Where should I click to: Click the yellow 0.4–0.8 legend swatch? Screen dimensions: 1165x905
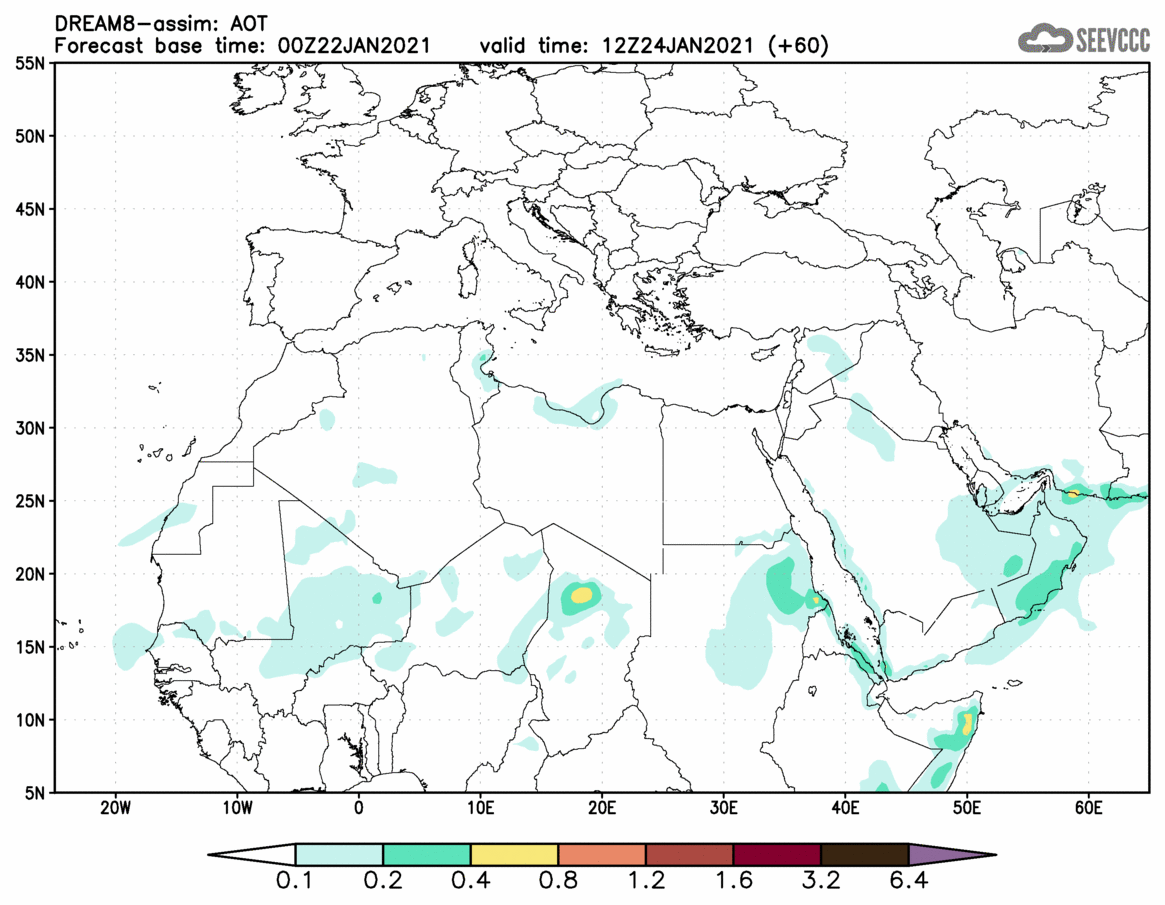click(x=514, y=854)
